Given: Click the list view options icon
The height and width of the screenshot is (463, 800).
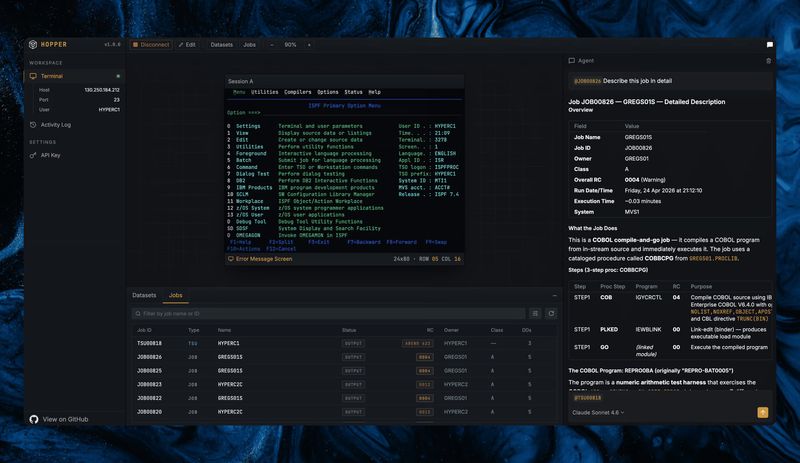Looking at the screenshot, I should (x=535, y=313).
